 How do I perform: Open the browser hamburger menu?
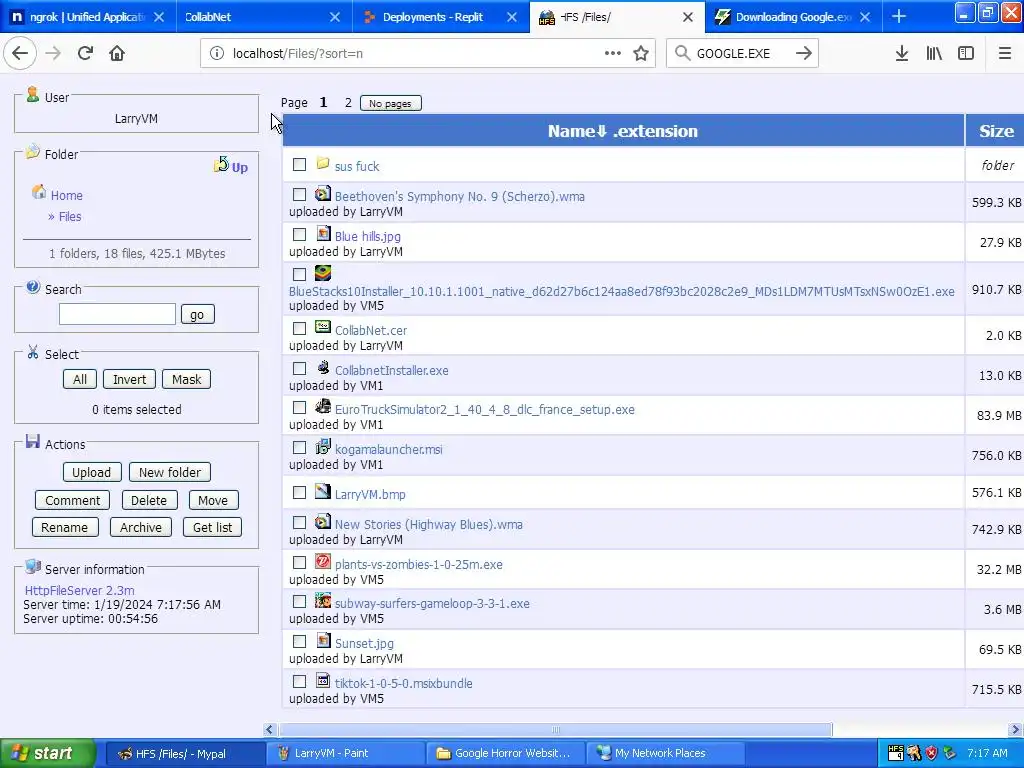click(1004, 53)
